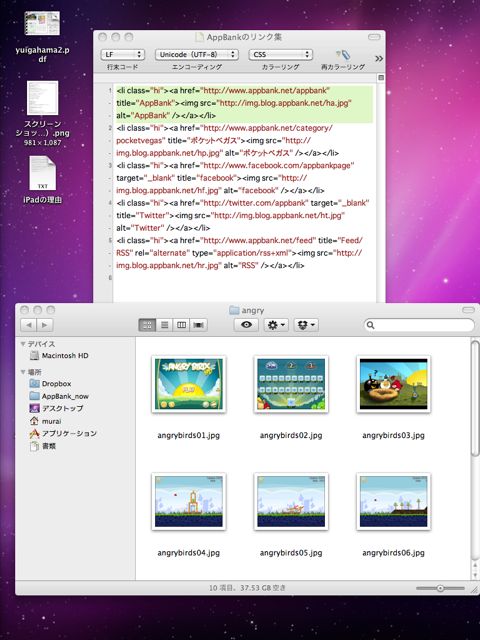Toggle the Finder angry window toolbar pill
480x640 pixels.
470,310
